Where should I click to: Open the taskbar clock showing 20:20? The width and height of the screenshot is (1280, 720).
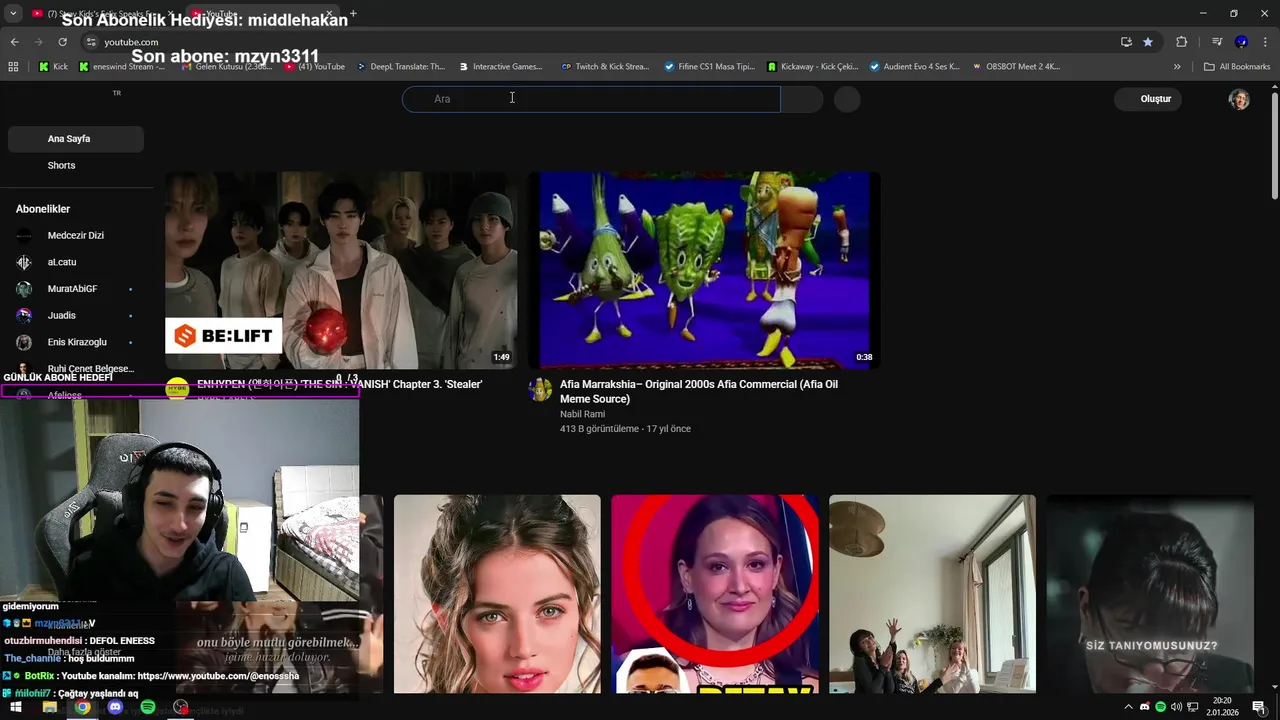(1222, 707)
